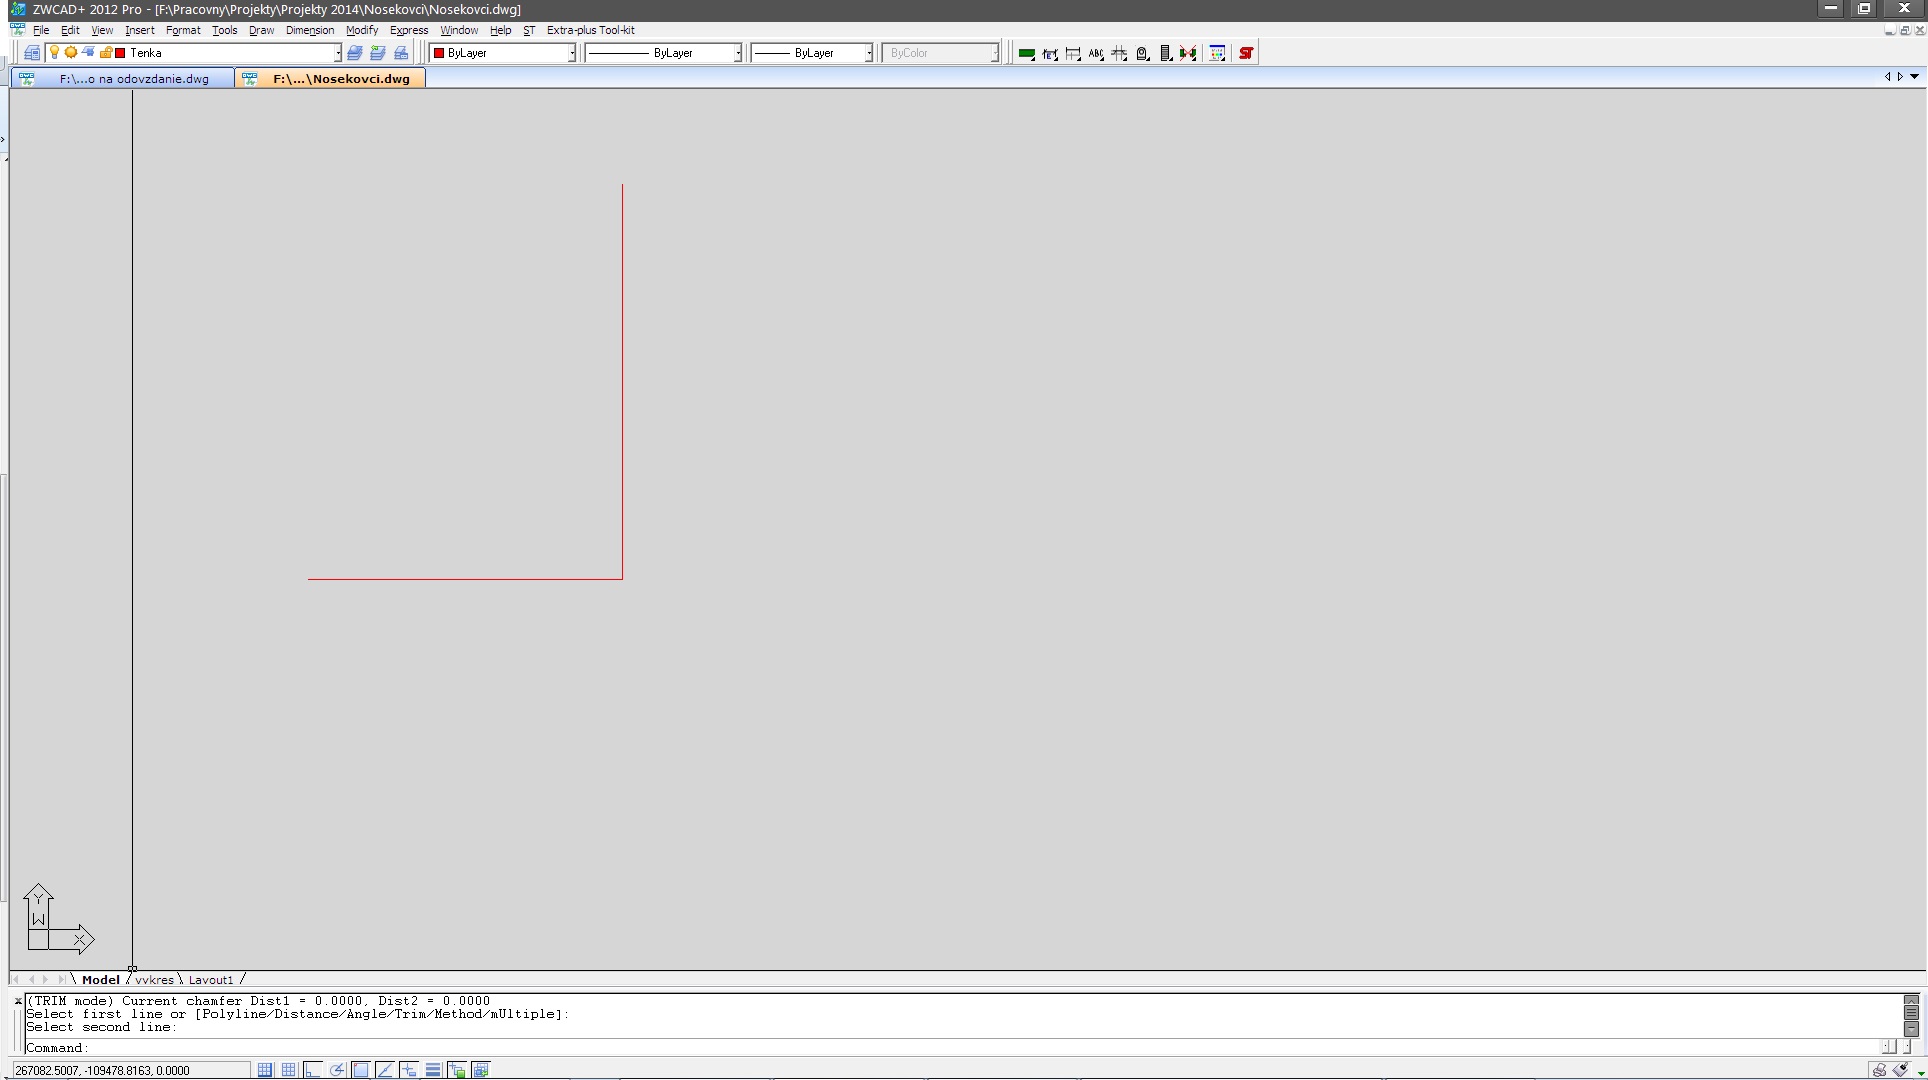This screenshot has width=1928, height=1080.
Task: Toggle Snap mode in status bar
Action: [x=265, y=1070]
